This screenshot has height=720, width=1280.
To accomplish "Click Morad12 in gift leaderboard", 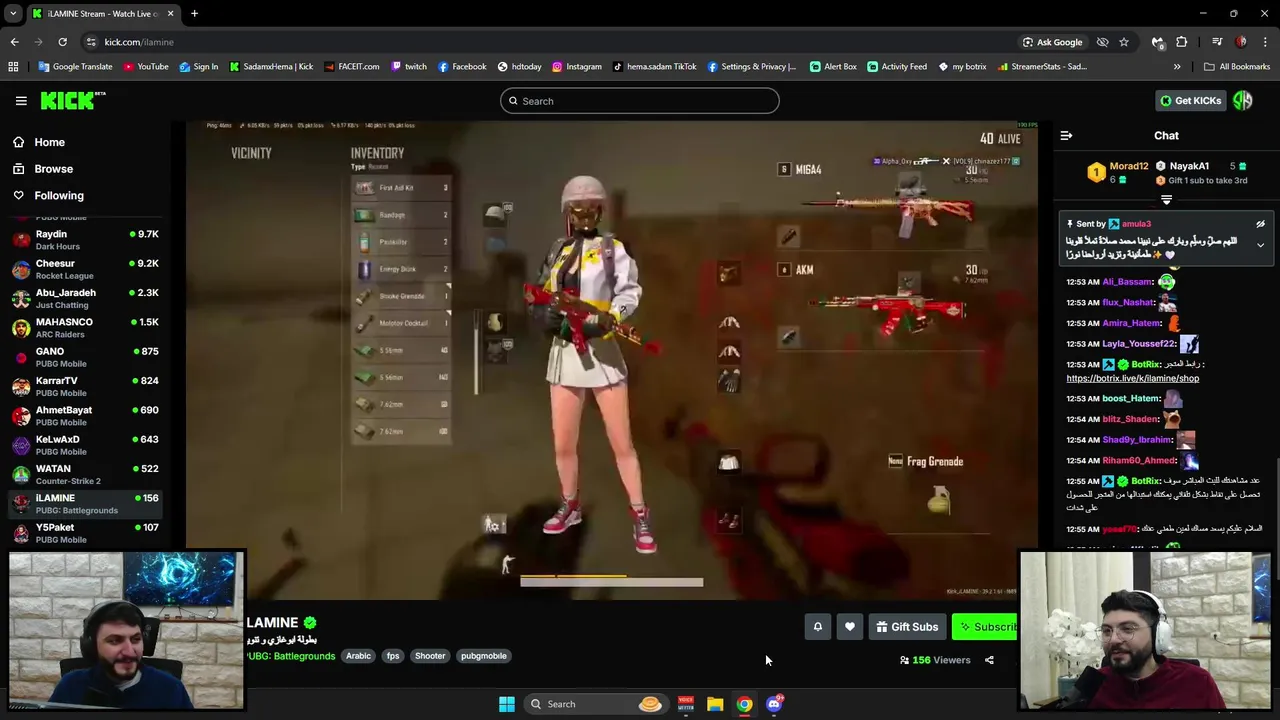I will pos(1128,166).
